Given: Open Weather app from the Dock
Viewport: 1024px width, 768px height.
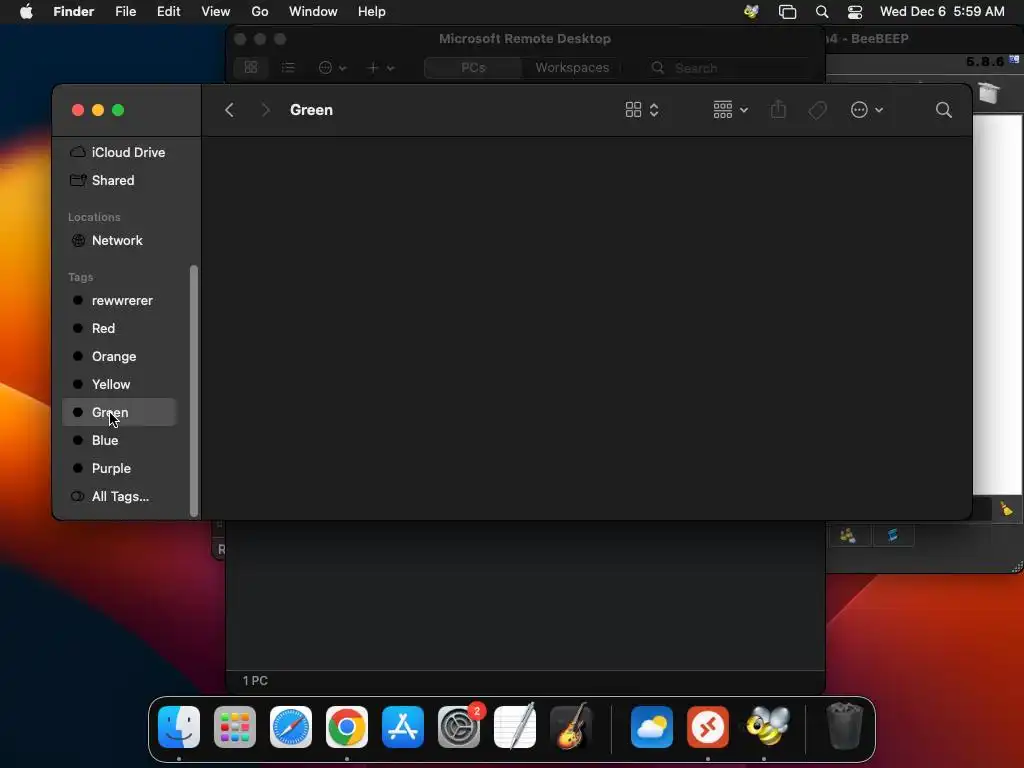Looking at the screenshot, I should 652,726.
